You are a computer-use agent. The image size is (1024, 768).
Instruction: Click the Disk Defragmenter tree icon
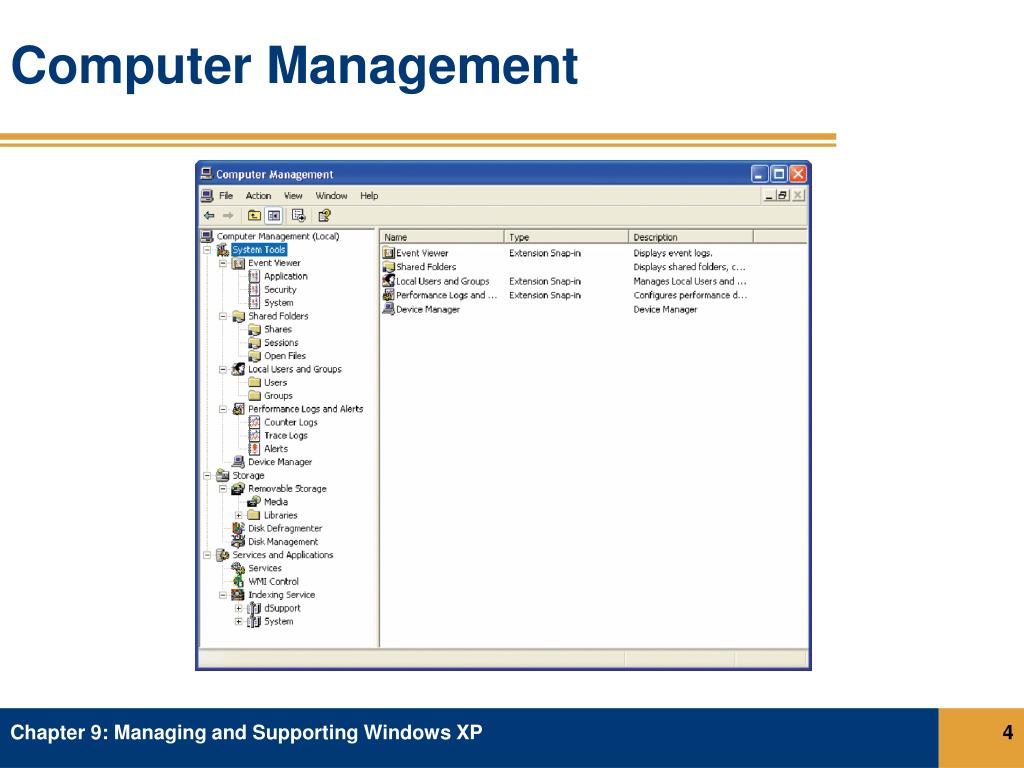coord(238,528)
